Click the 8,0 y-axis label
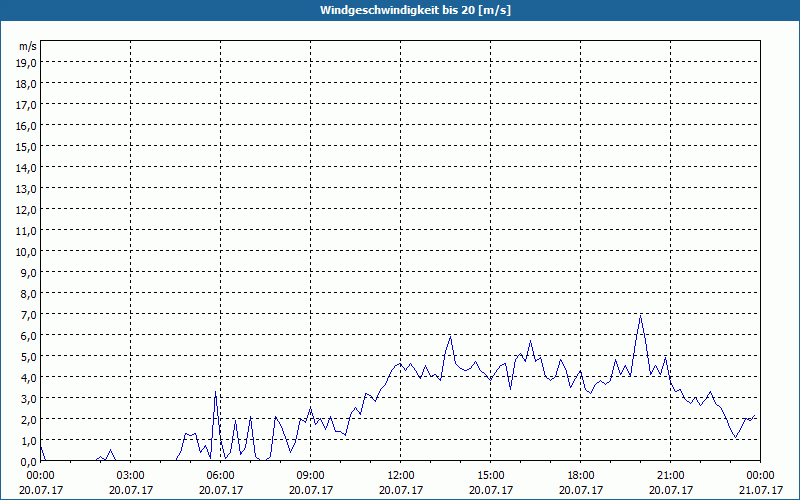Screen dimensions: 800x500 click(28, 294)
